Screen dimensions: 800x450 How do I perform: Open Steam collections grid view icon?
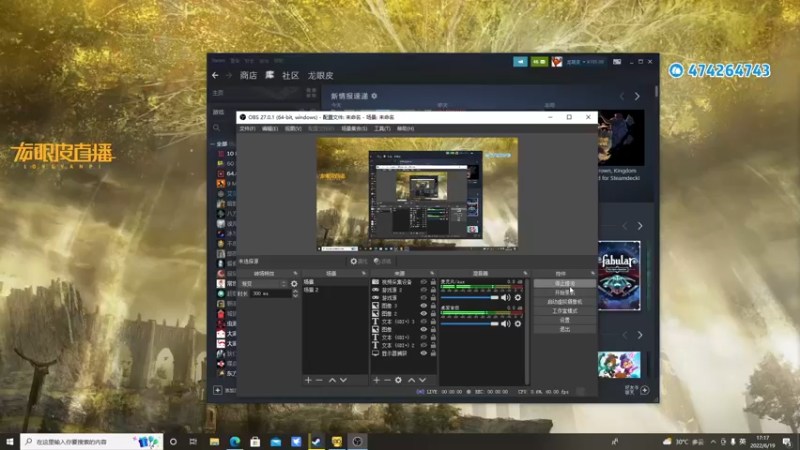(x=311, y=93)
